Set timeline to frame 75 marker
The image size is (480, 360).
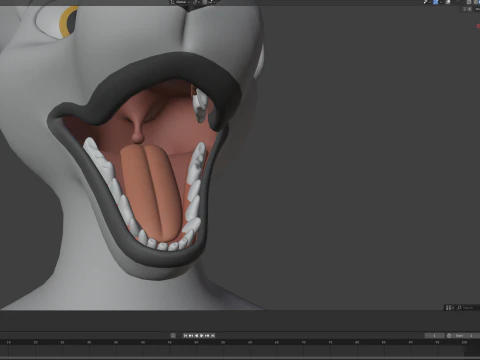330,342
